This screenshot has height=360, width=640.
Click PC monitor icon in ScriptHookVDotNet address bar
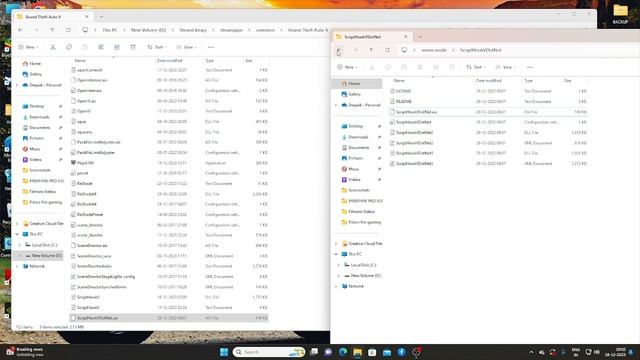coord(404,50)
